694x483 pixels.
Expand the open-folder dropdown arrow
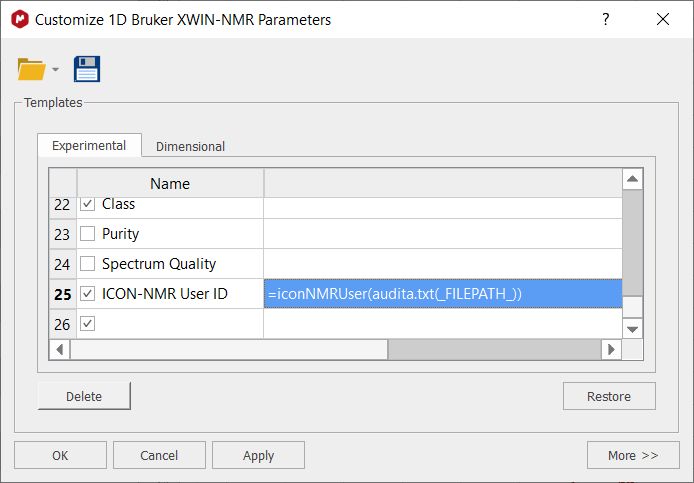tap(55, 70)
